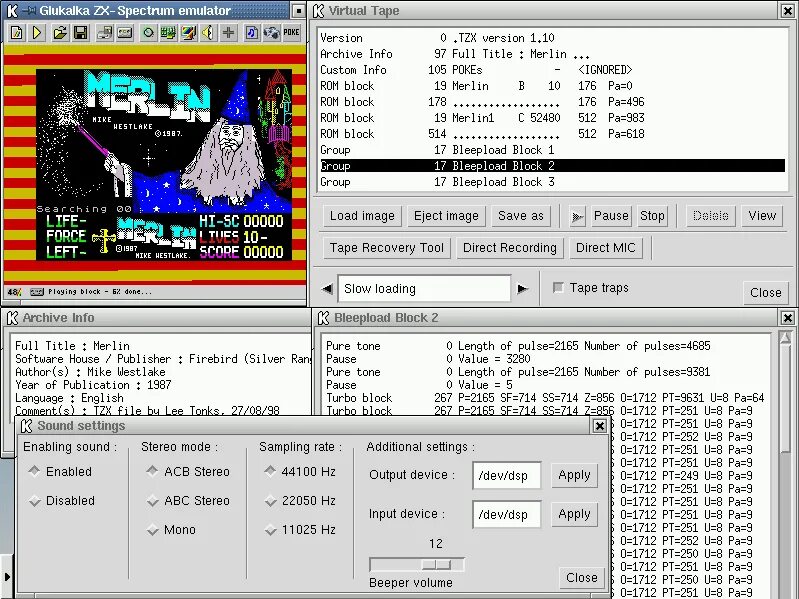Select the Bleepload Block 1 group row

(x=552, y=150)
